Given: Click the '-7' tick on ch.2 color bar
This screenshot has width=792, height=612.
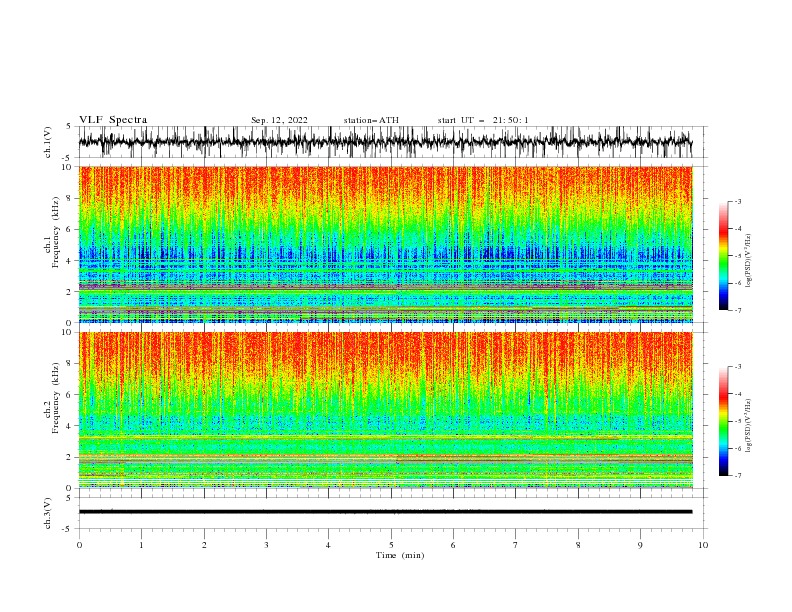Looking at the screenshot, I should pos(737,476).
